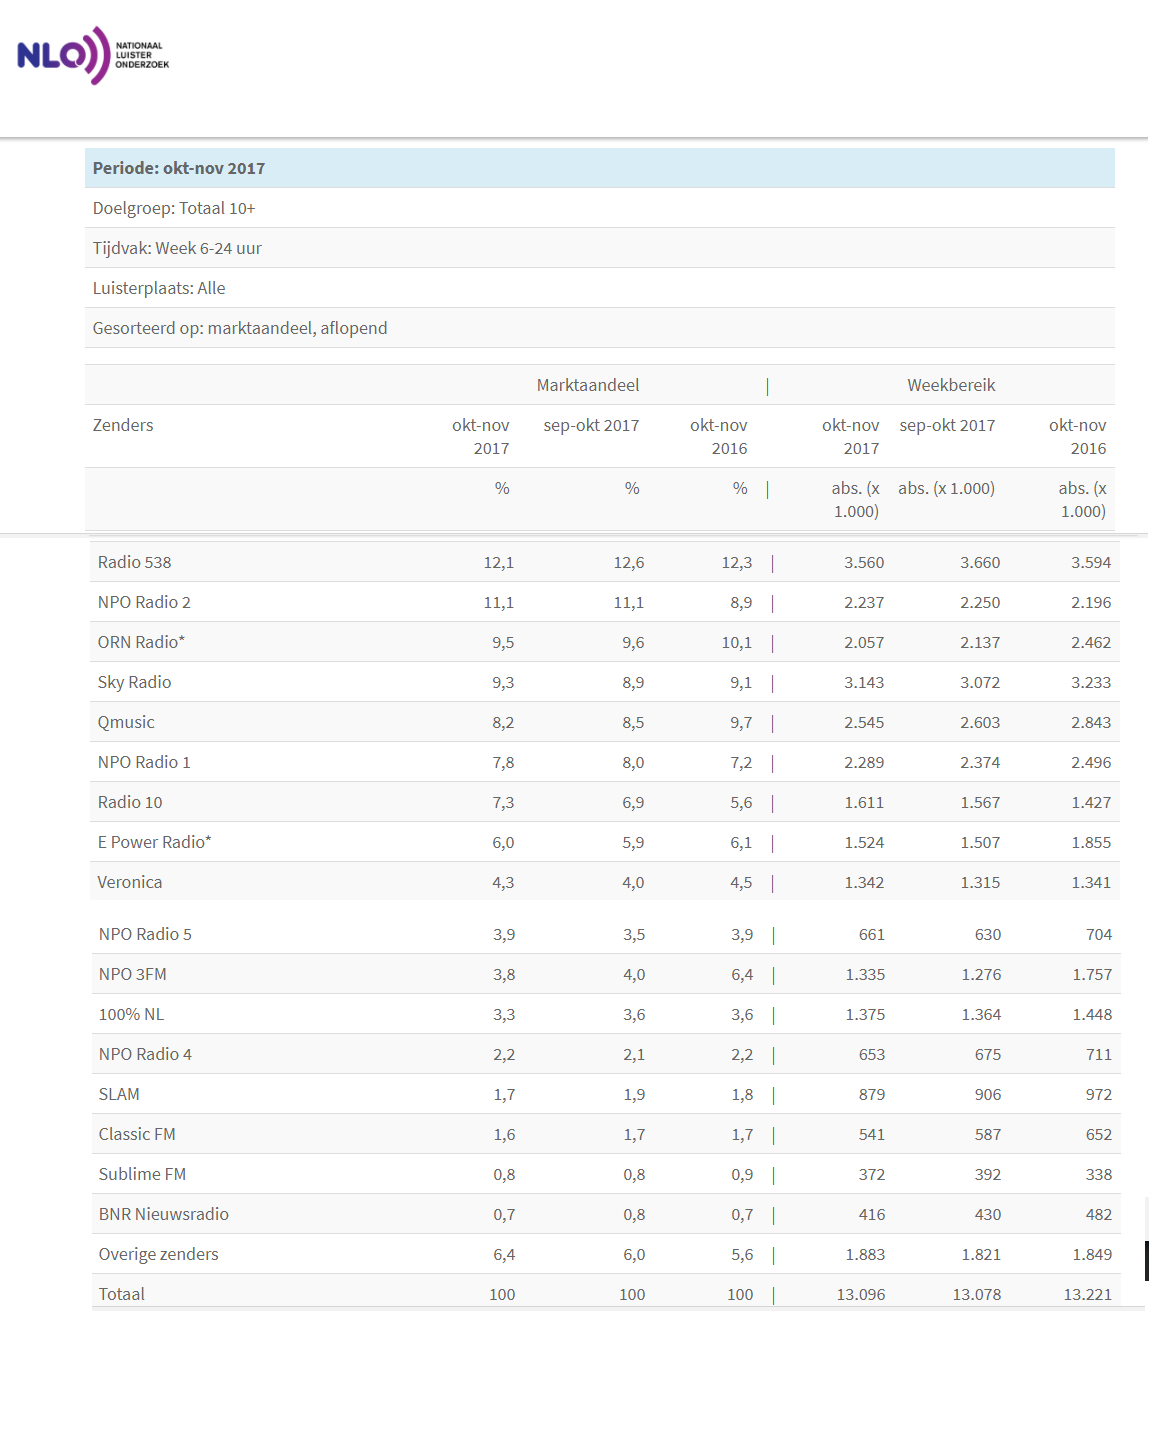Select NPO Radio 1 reach '2.289'
1168x1452 pixels.
click(864, 762)
